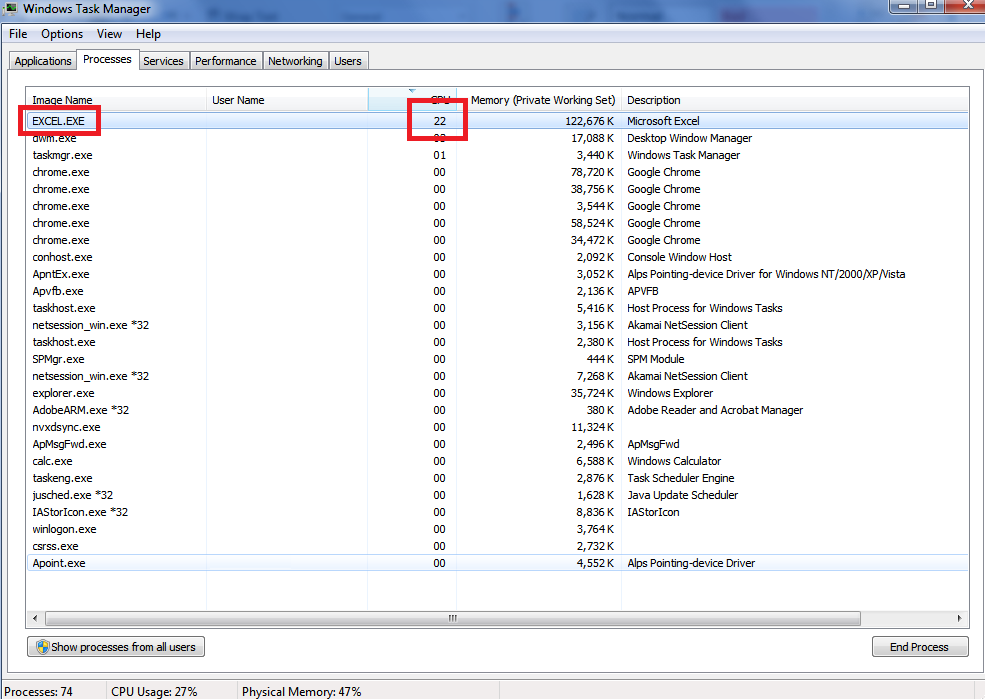The width and height of the screenshot is (985, 699).
Task: Select the ApMsgFwd.exe process
Action: (497, 443)
